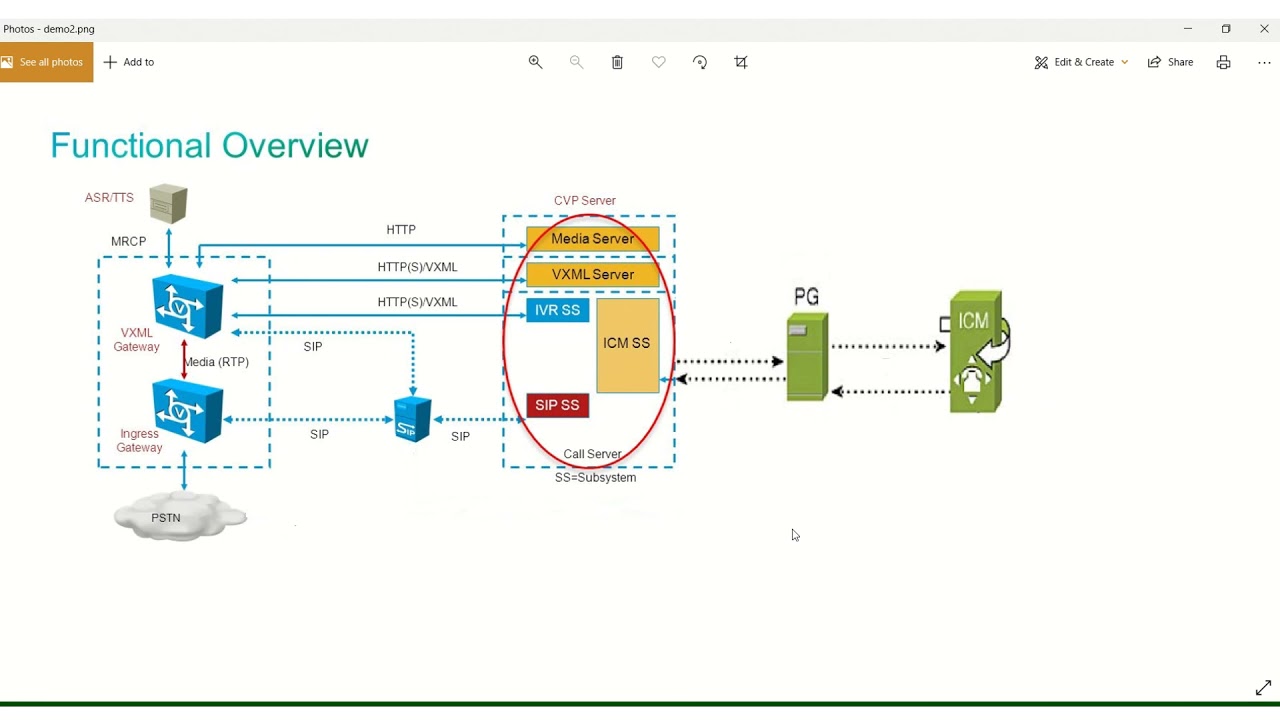
Task: Click the IVR SS block
Action: pyautogui.click(x=558, y=311)
